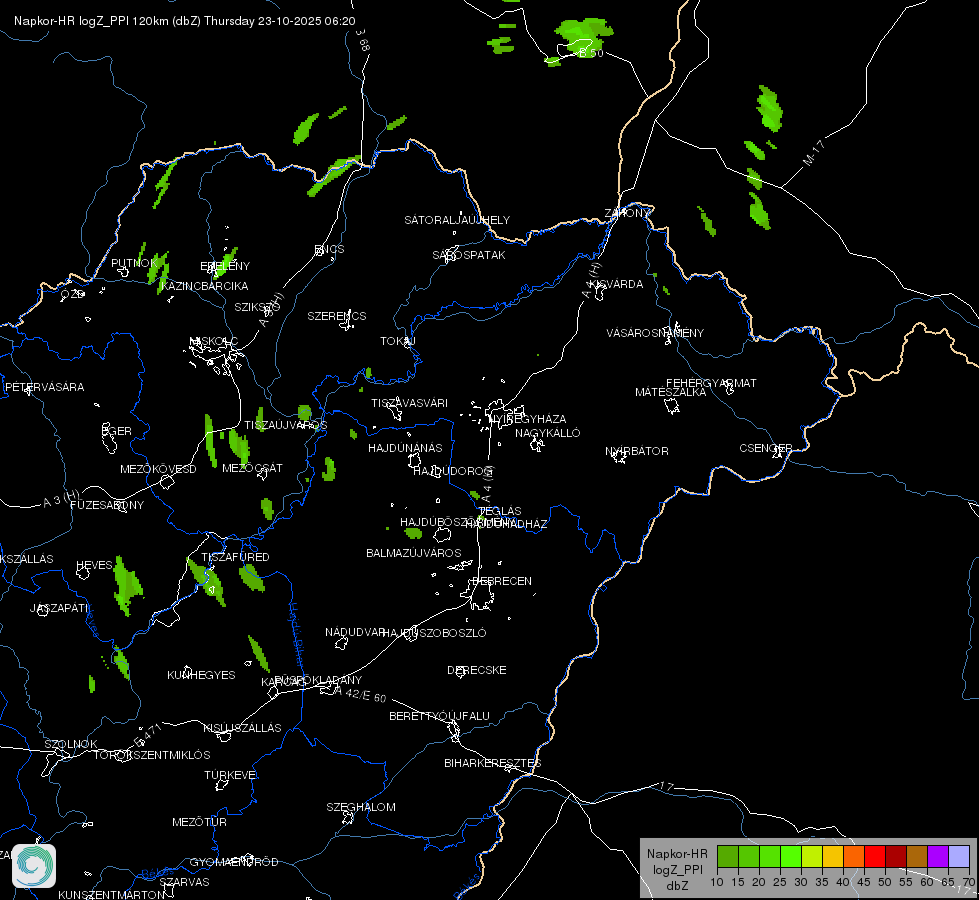
Task: Click the Napkor-HR label in the legend
Action: pyautogui.click(x=677, y=854)
